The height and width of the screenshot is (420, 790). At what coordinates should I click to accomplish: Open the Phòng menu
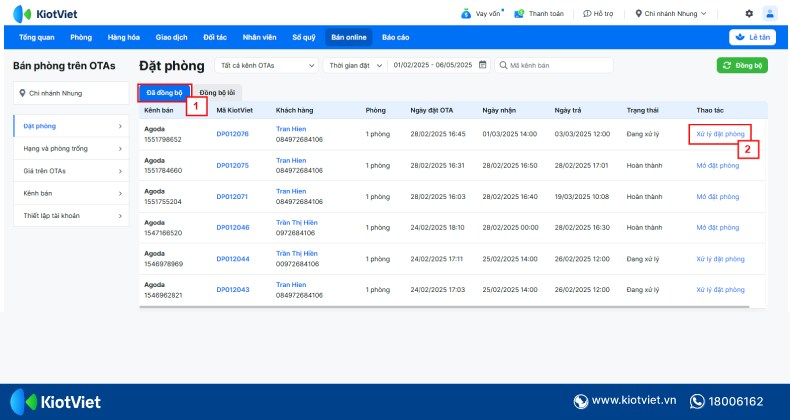click(81, 37)
